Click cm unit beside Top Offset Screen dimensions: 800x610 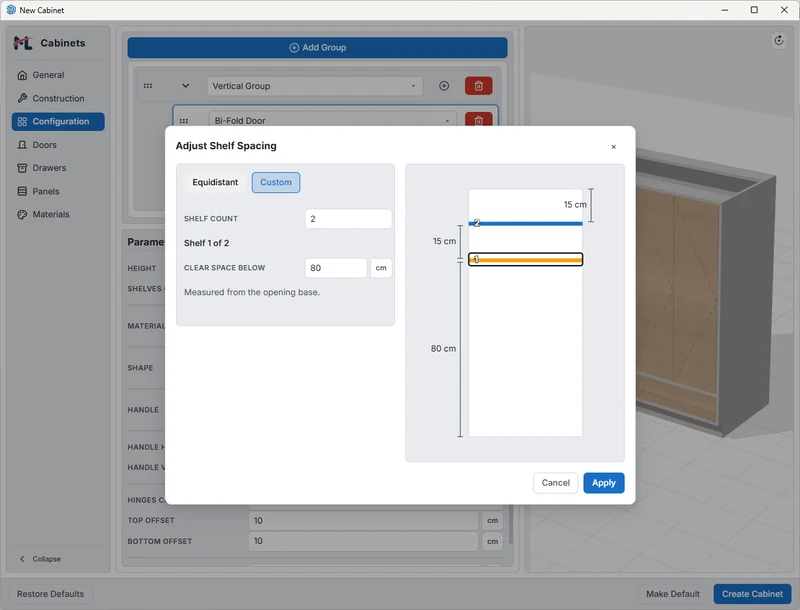pyautogui.click(x=492, y=520)
